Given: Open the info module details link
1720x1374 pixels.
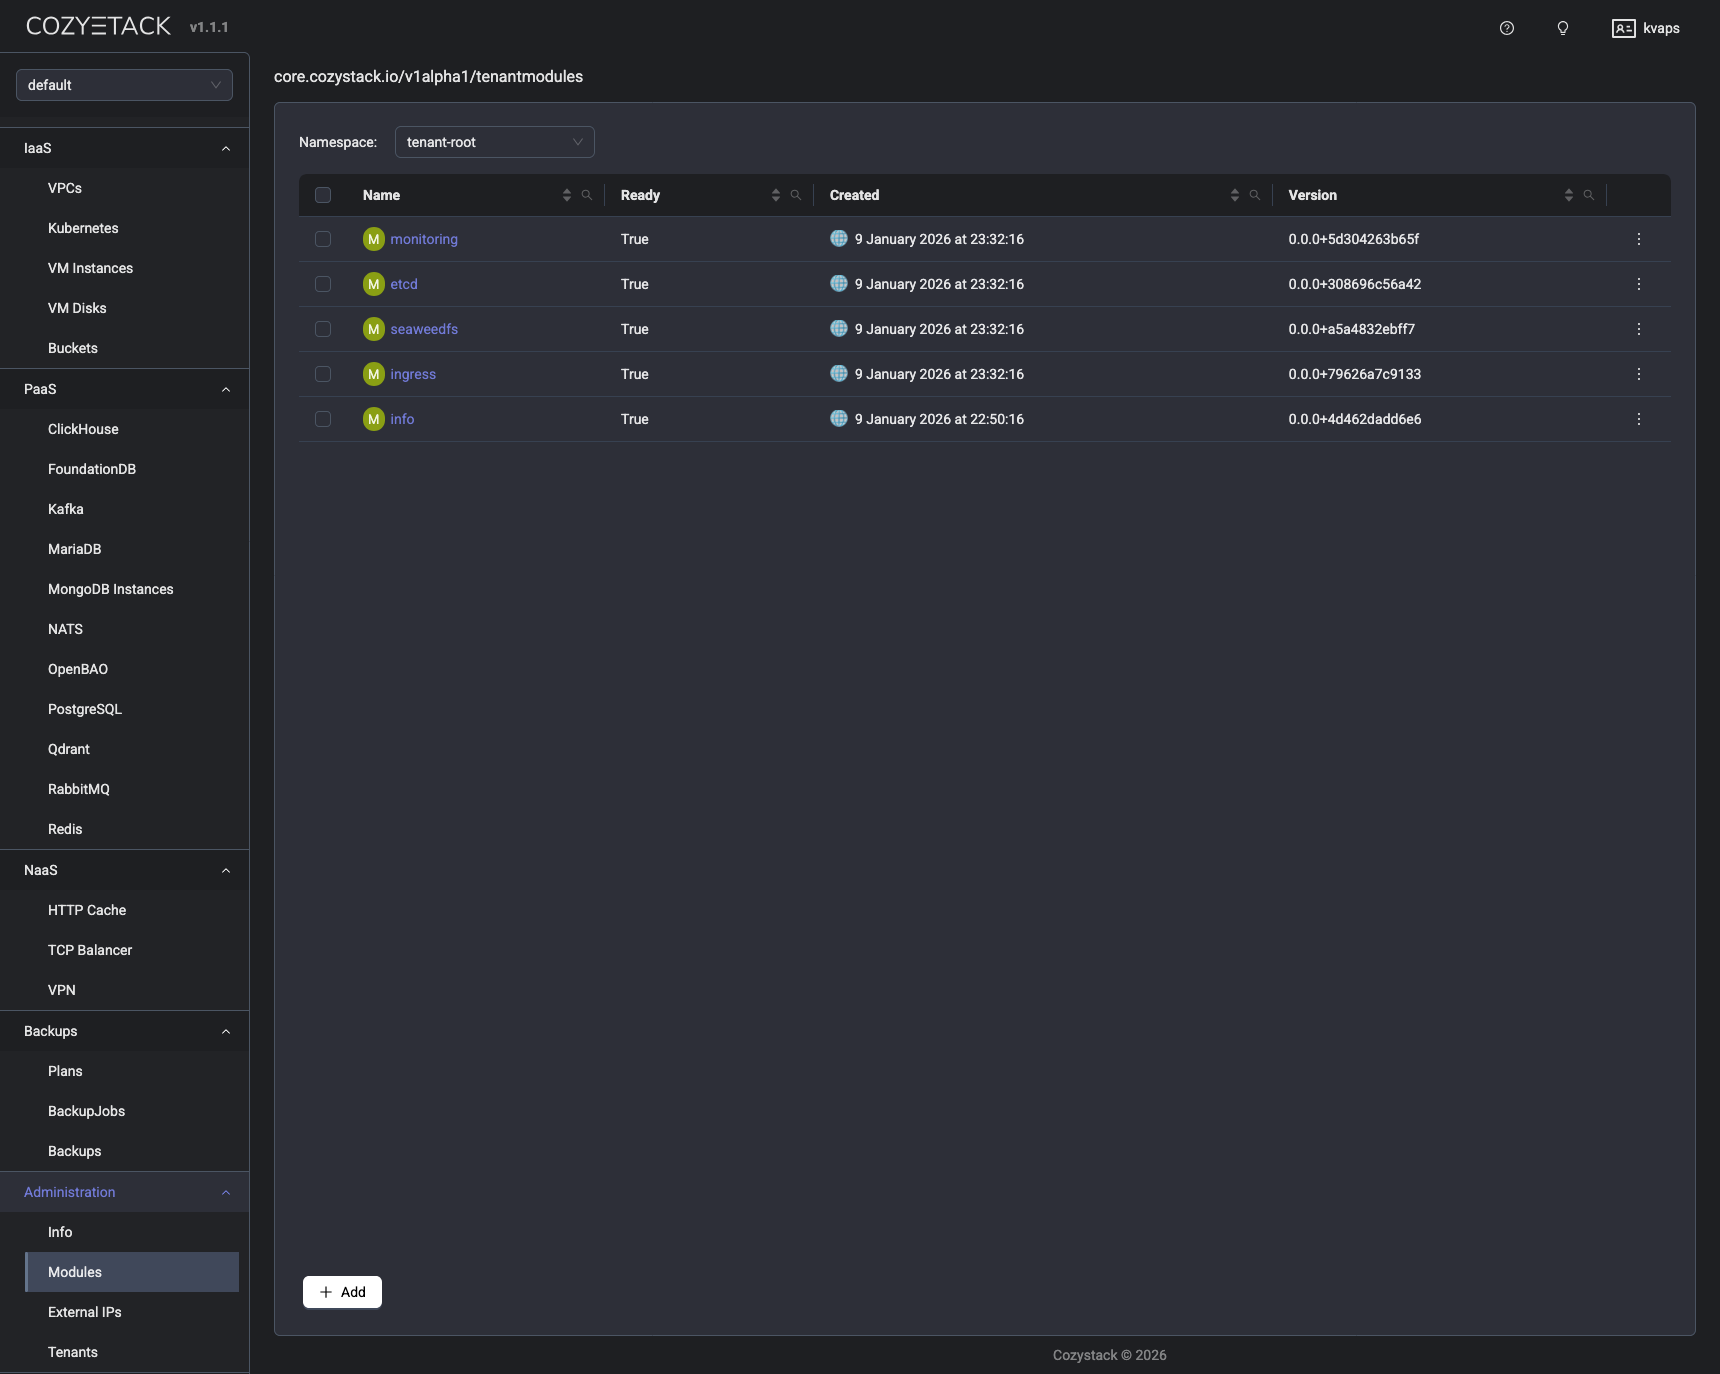Looking at the screenshot, I should coord(400,419).
